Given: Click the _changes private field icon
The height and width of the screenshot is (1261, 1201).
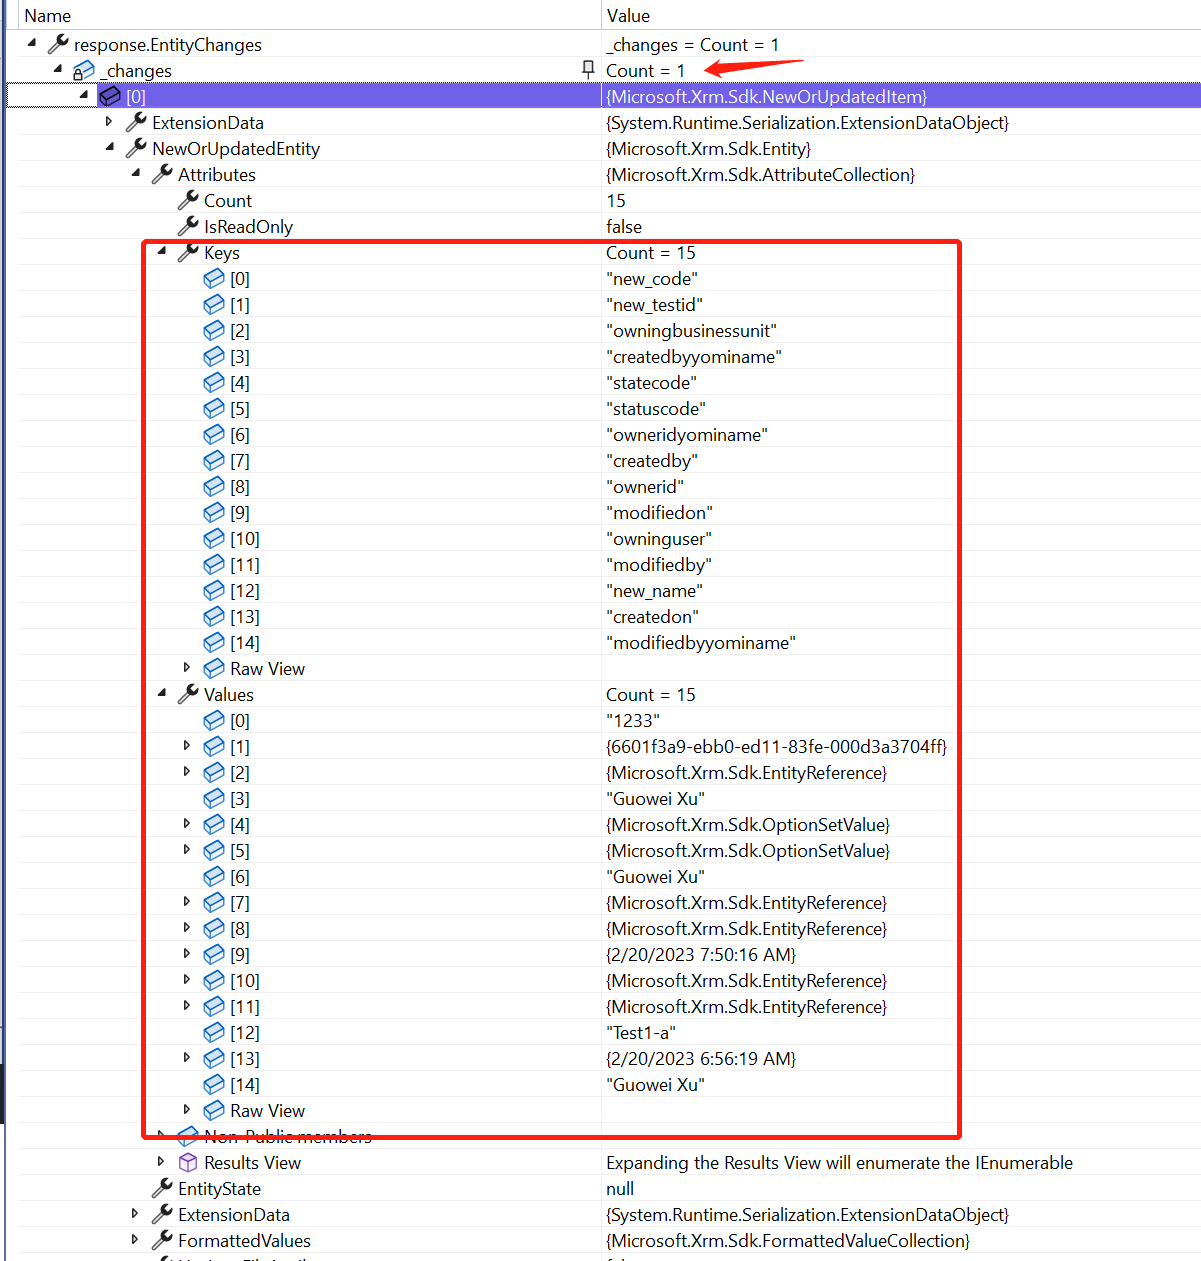Looking at the screenshot, I should [x=84, y=71].
